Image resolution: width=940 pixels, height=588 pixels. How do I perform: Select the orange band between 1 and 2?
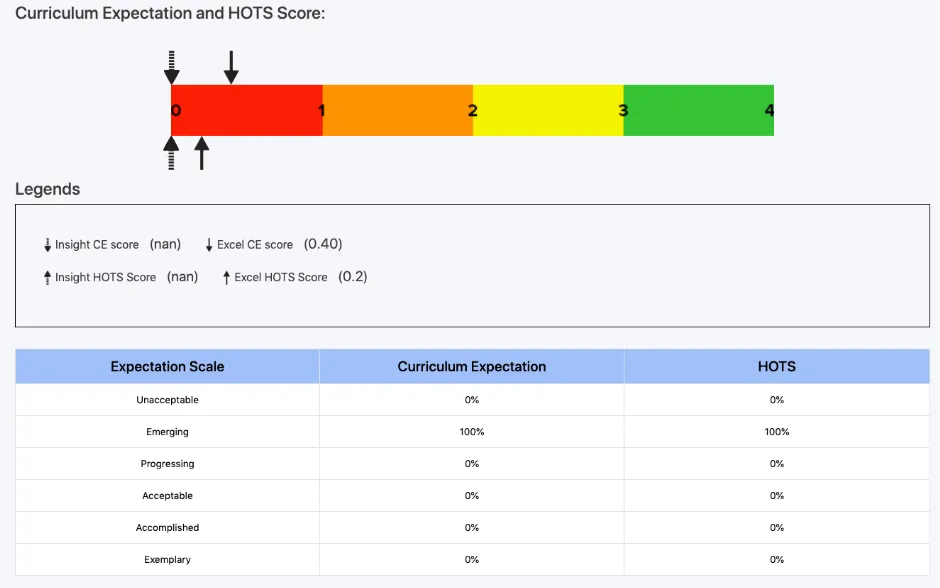[x=396, y=110]
